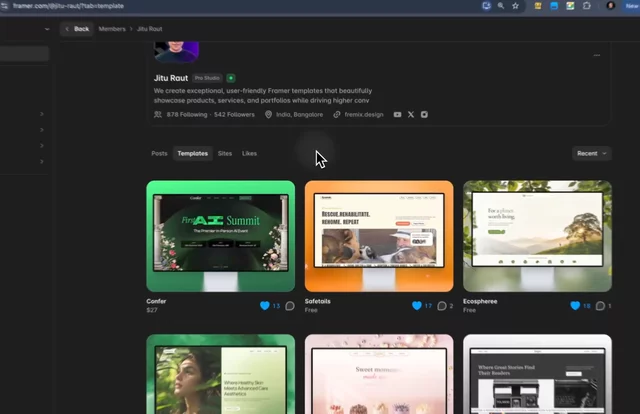The image size is (640, 414).
Task: Switch to the Likes tab
Action: click(x=249, y=154)
